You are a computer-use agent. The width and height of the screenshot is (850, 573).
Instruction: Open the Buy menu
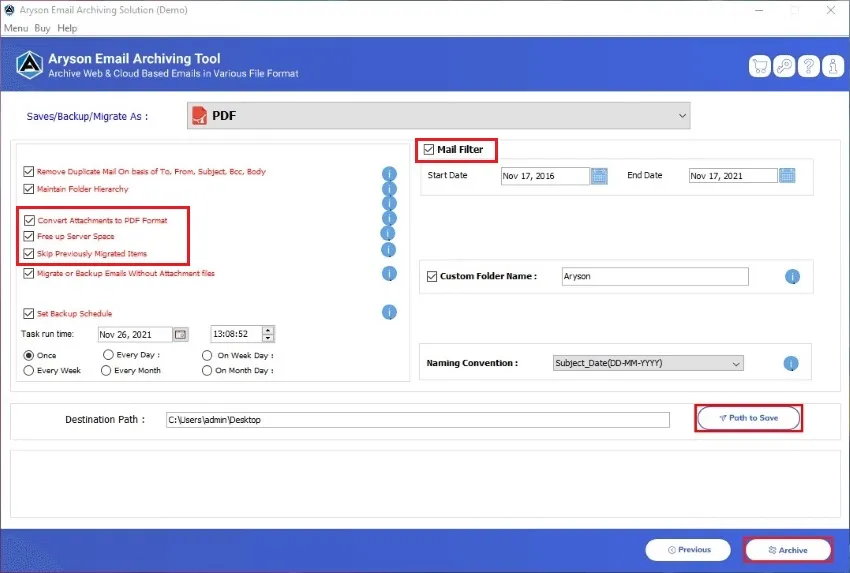click(x=42, y=28)
